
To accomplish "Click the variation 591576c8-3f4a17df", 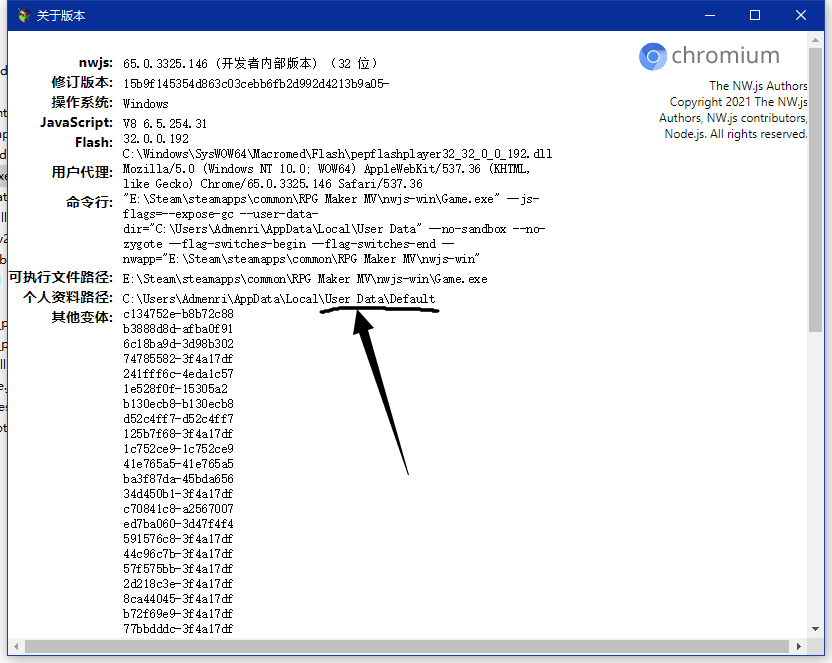I will (178, 539).
